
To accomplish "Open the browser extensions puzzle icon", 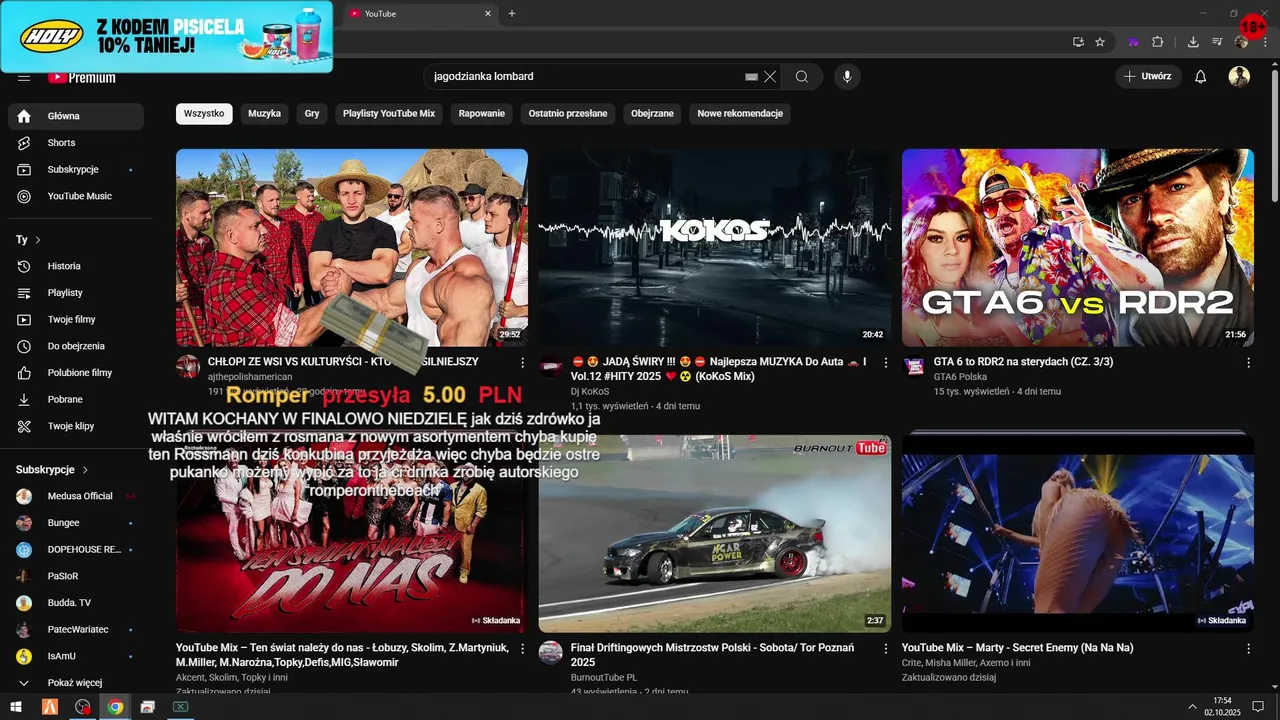I will point(1158,42).
